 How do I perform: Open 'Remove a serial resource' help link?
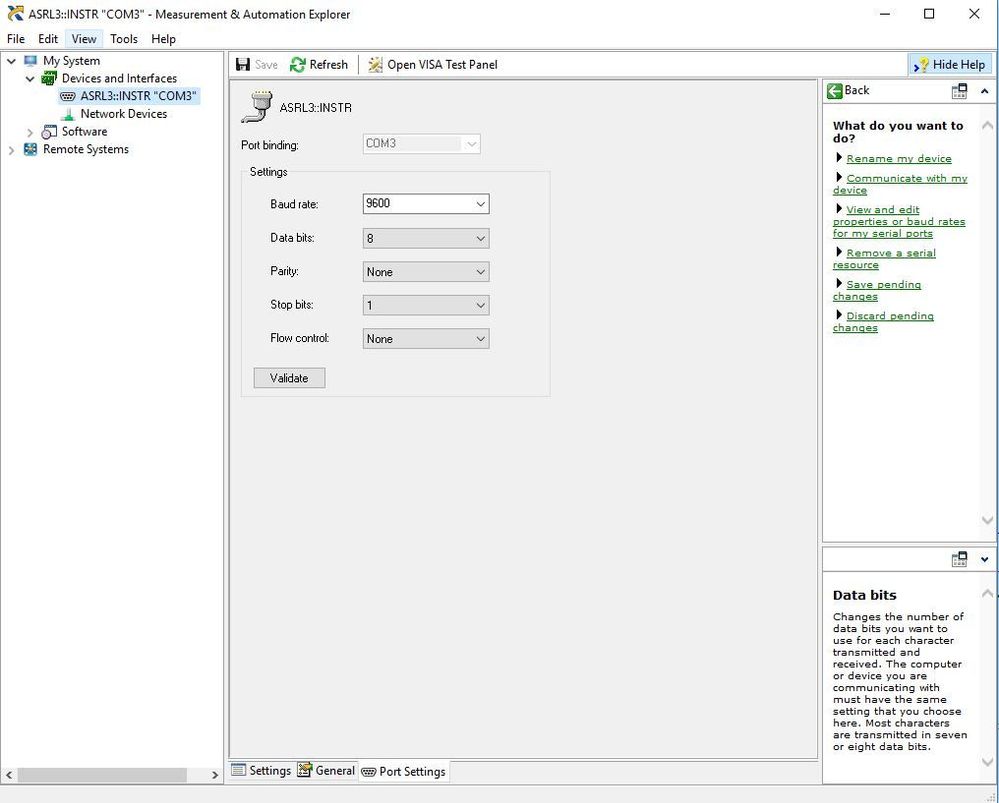pos(884,259)
